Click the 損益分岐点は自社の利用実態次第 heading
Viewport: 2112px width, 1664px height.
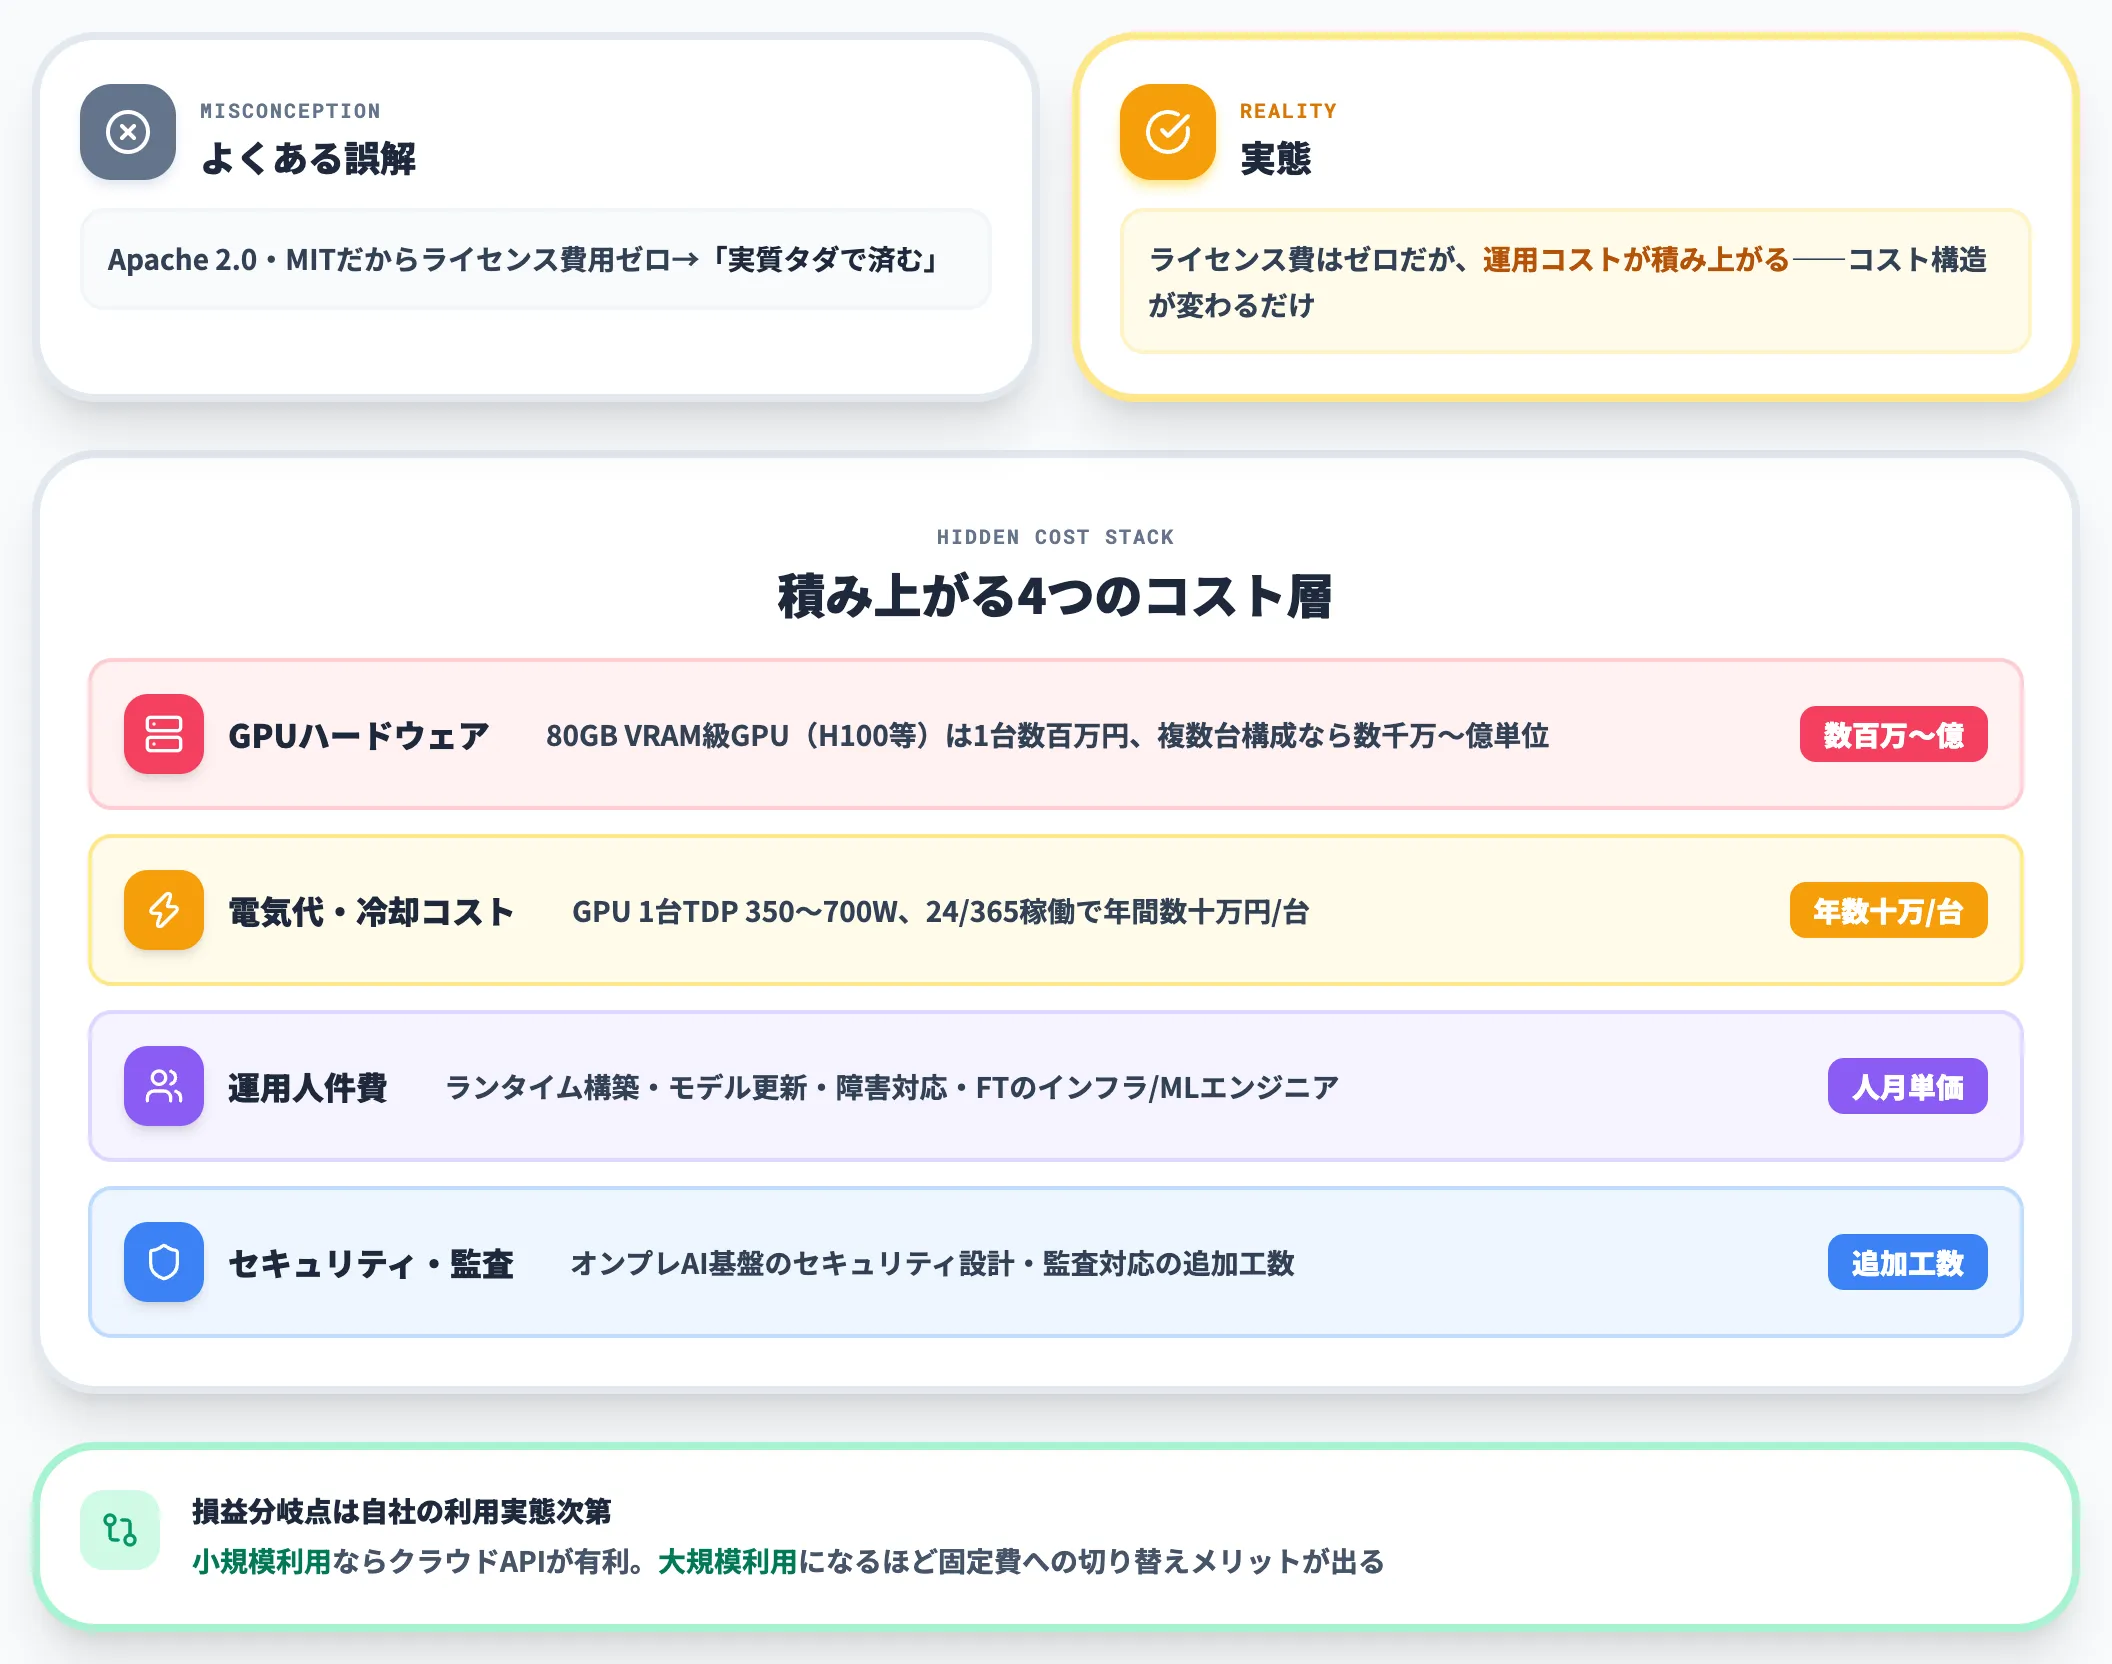[401, 1511]
